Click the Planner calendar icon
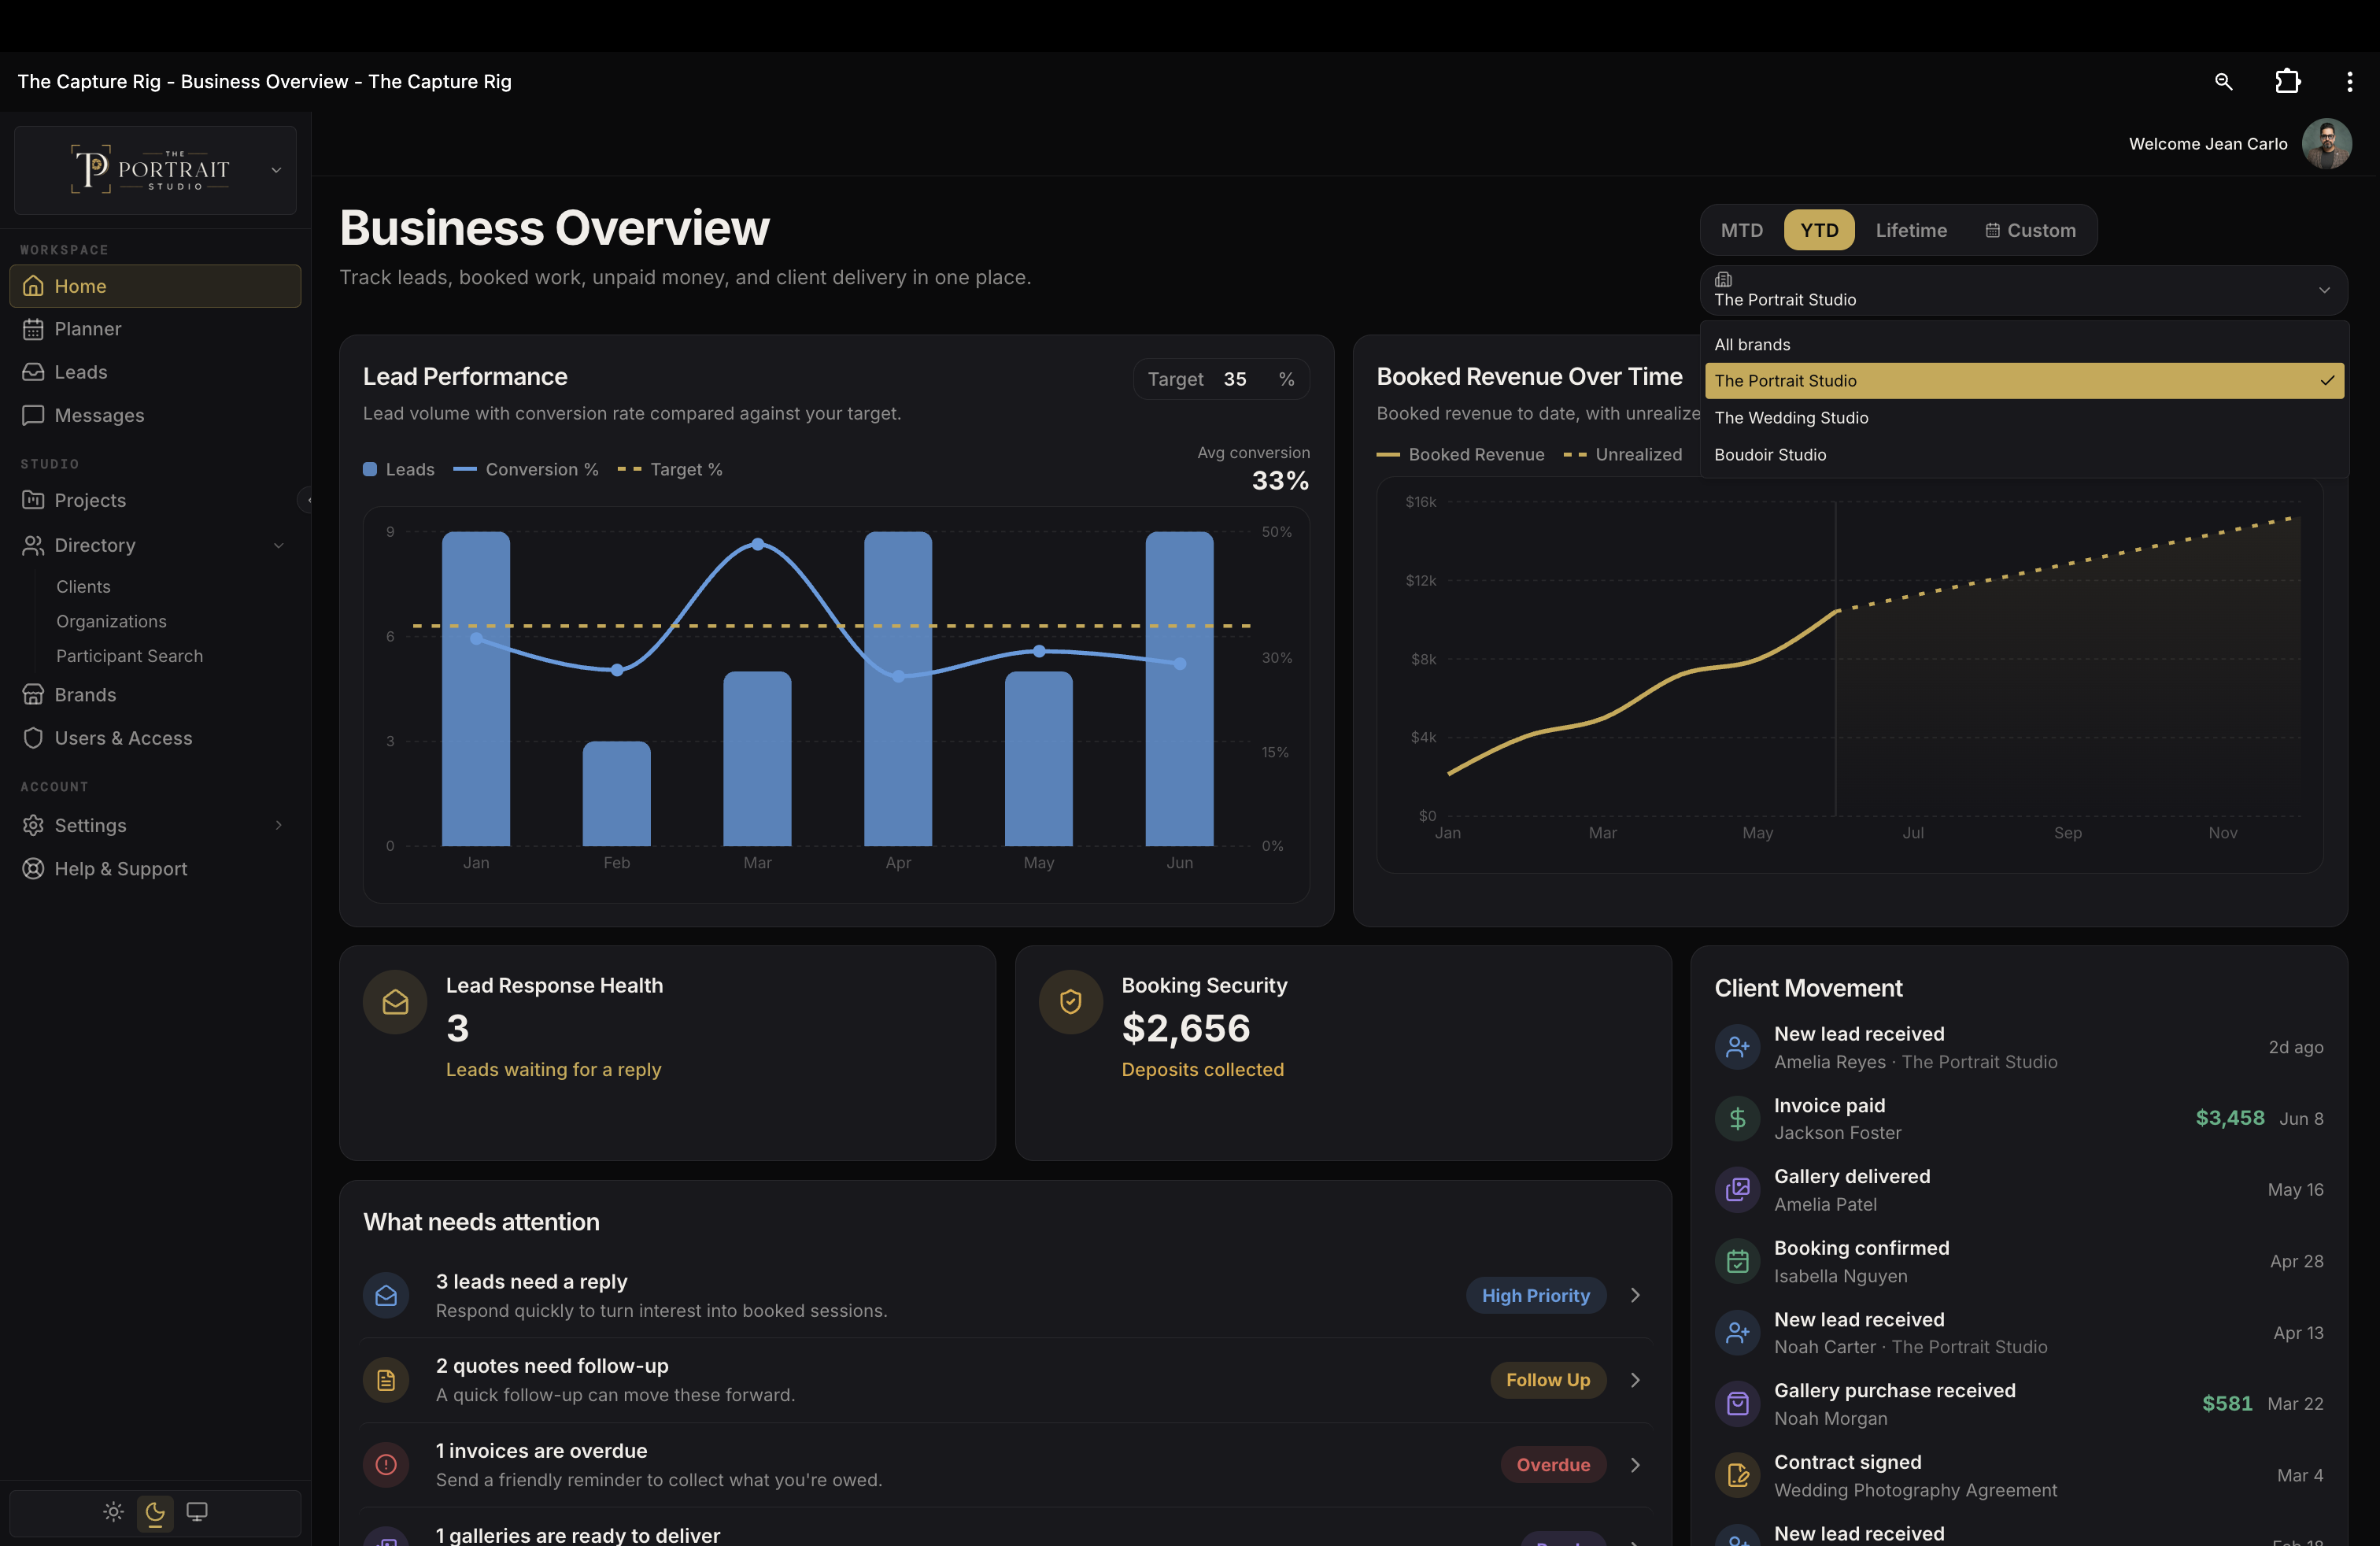This screenshot has width=2380, height=1546. coord(33,329)
